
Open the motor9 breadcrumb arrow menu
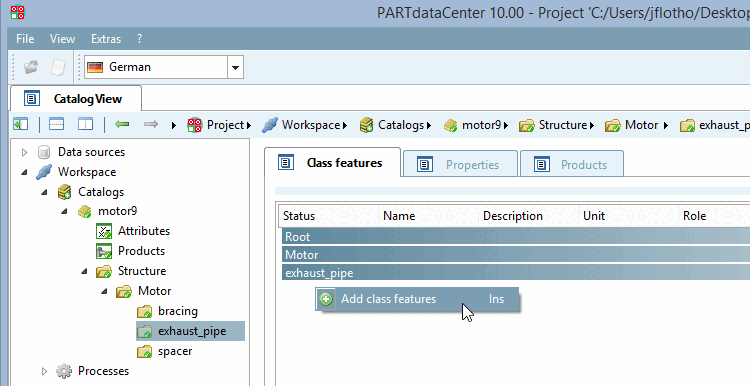coord(506,126)
